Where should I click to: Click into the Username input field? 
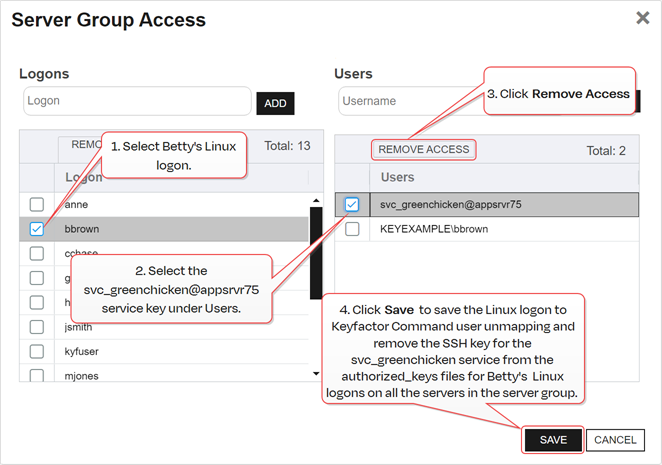click(410, 101)
